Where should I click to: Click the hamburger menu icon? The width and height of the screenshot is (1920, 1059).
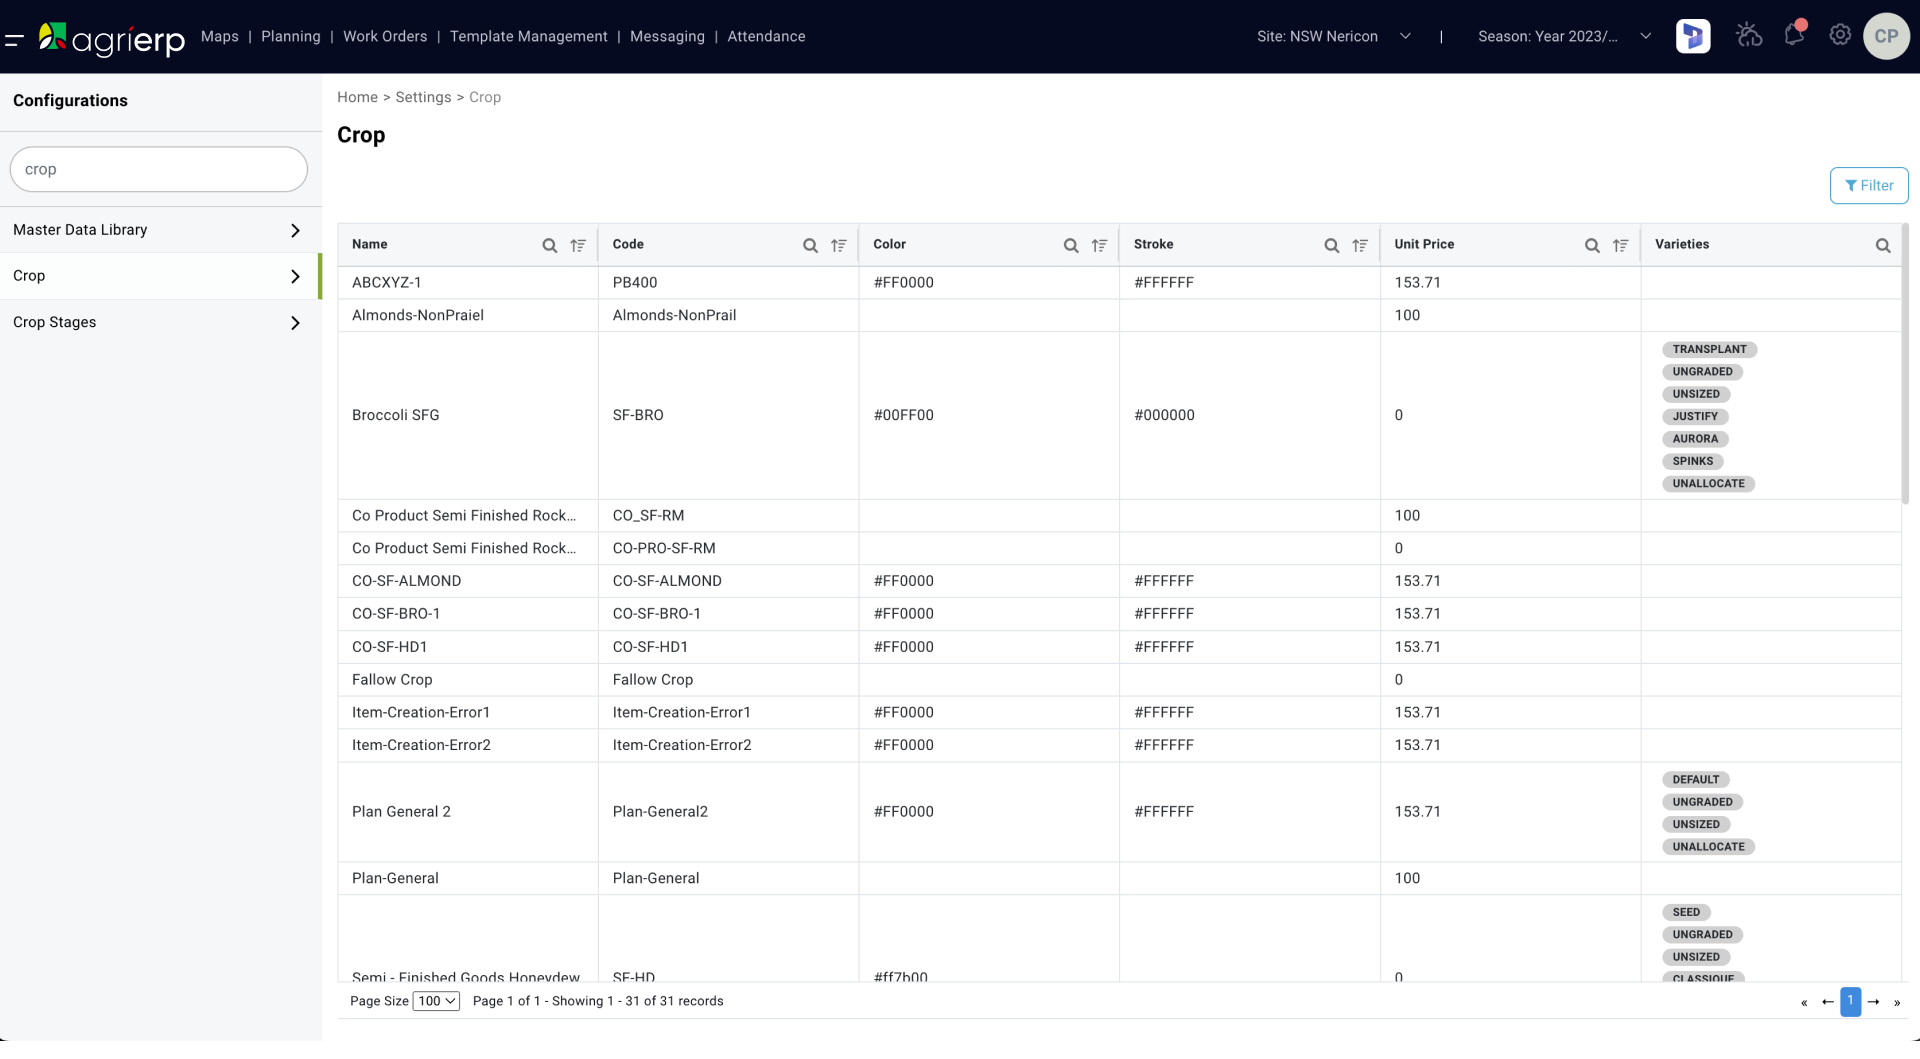[x=14, y=40]
